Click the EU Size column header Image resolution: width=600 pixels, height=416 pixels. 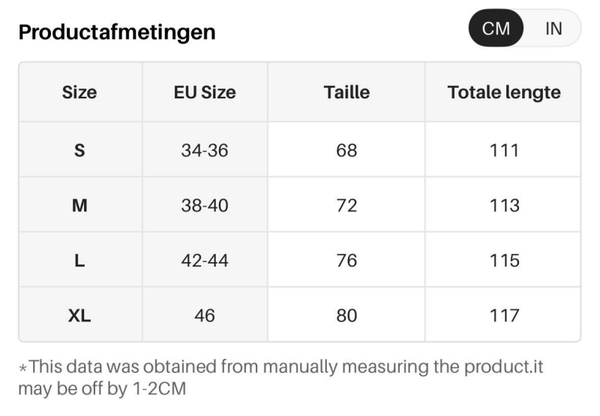[205, 92]
